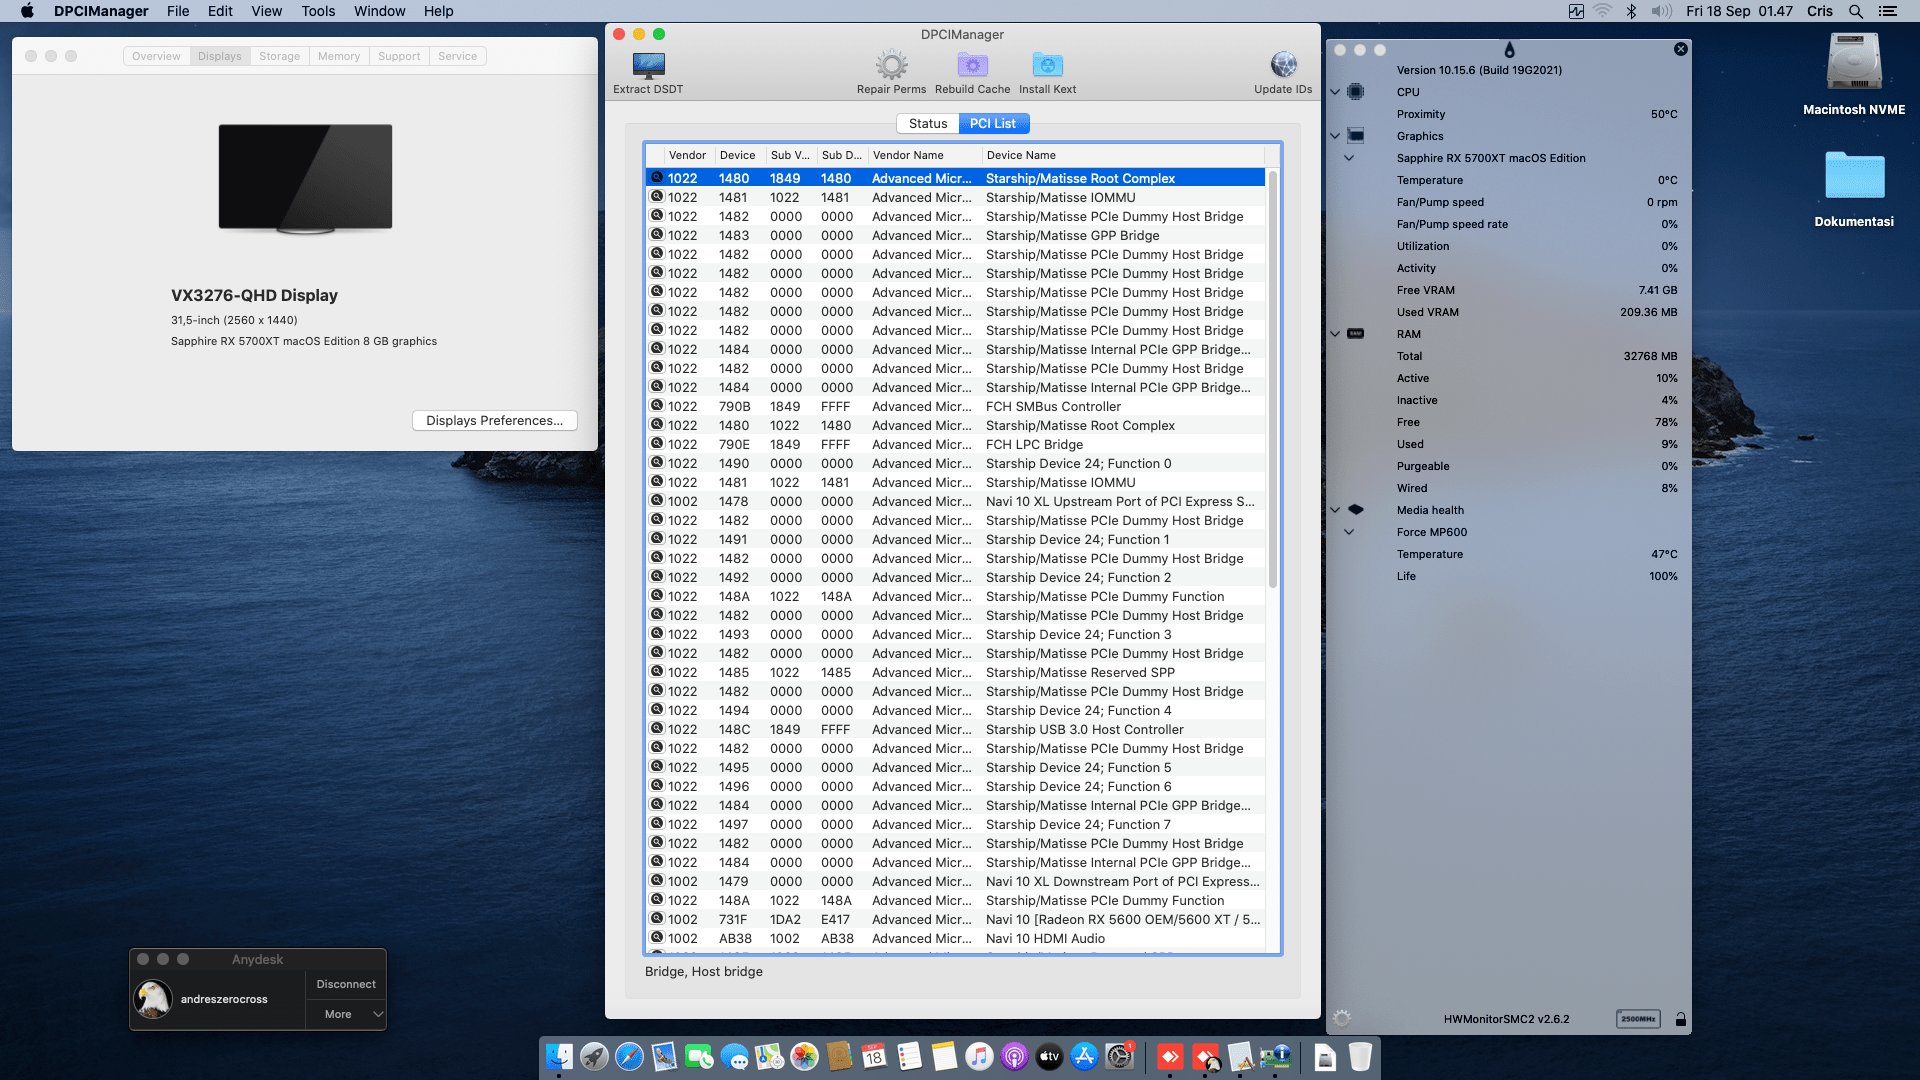The image size is (1920, 1080).
Task: Open the Support tab in About This Mac
Action: (399, 56)
